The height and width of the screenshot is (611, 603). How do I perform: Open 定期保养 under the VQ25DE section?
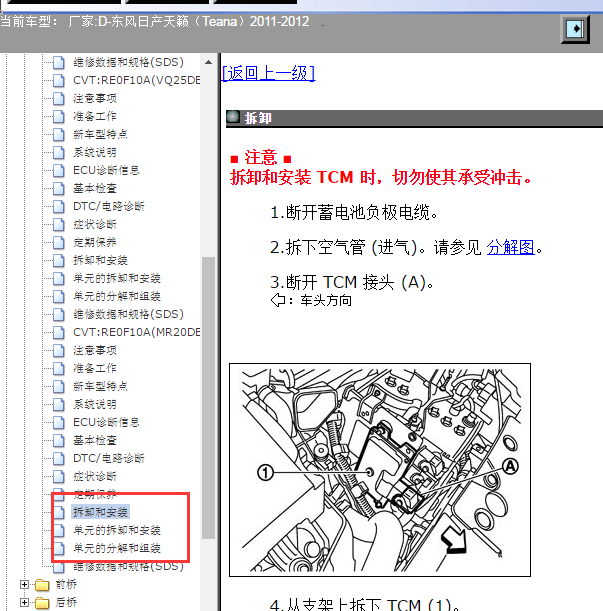[95, 242]
